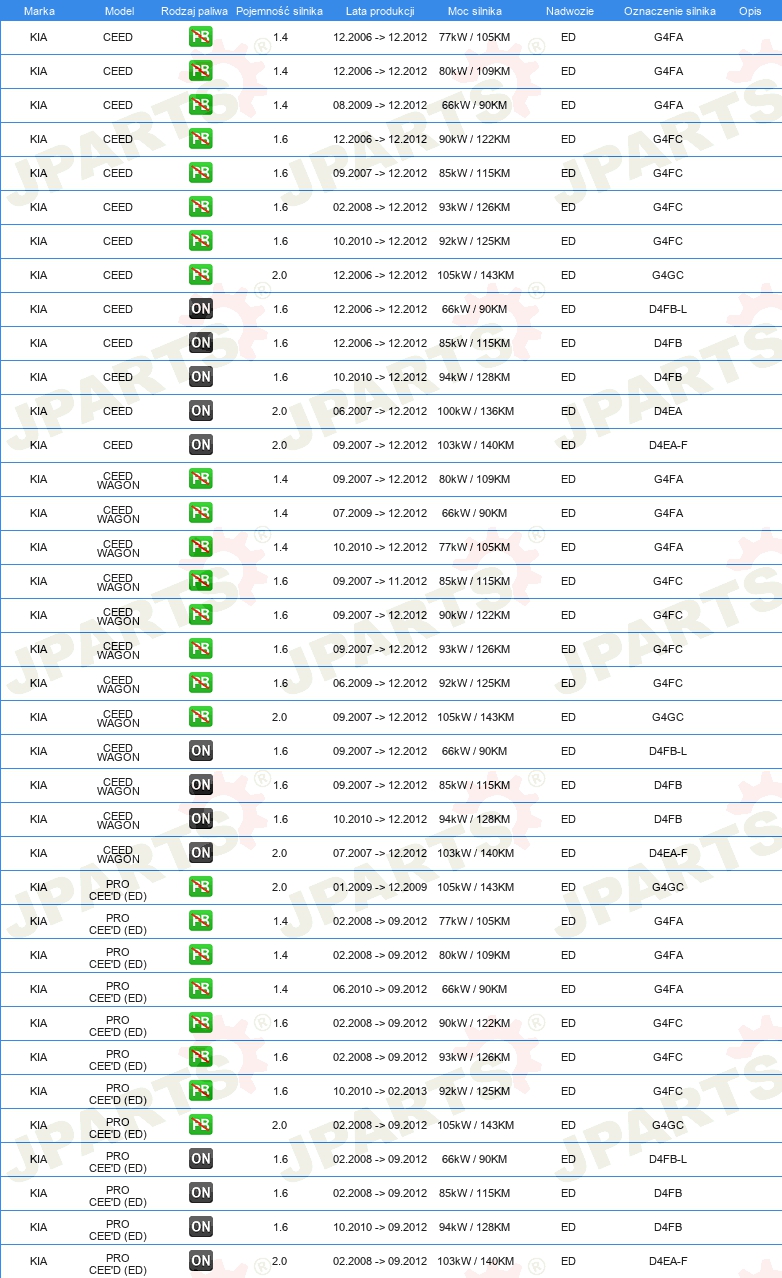Click the Lata produkcji column header
Viewport: 782px width, 1278px height.
380,11
